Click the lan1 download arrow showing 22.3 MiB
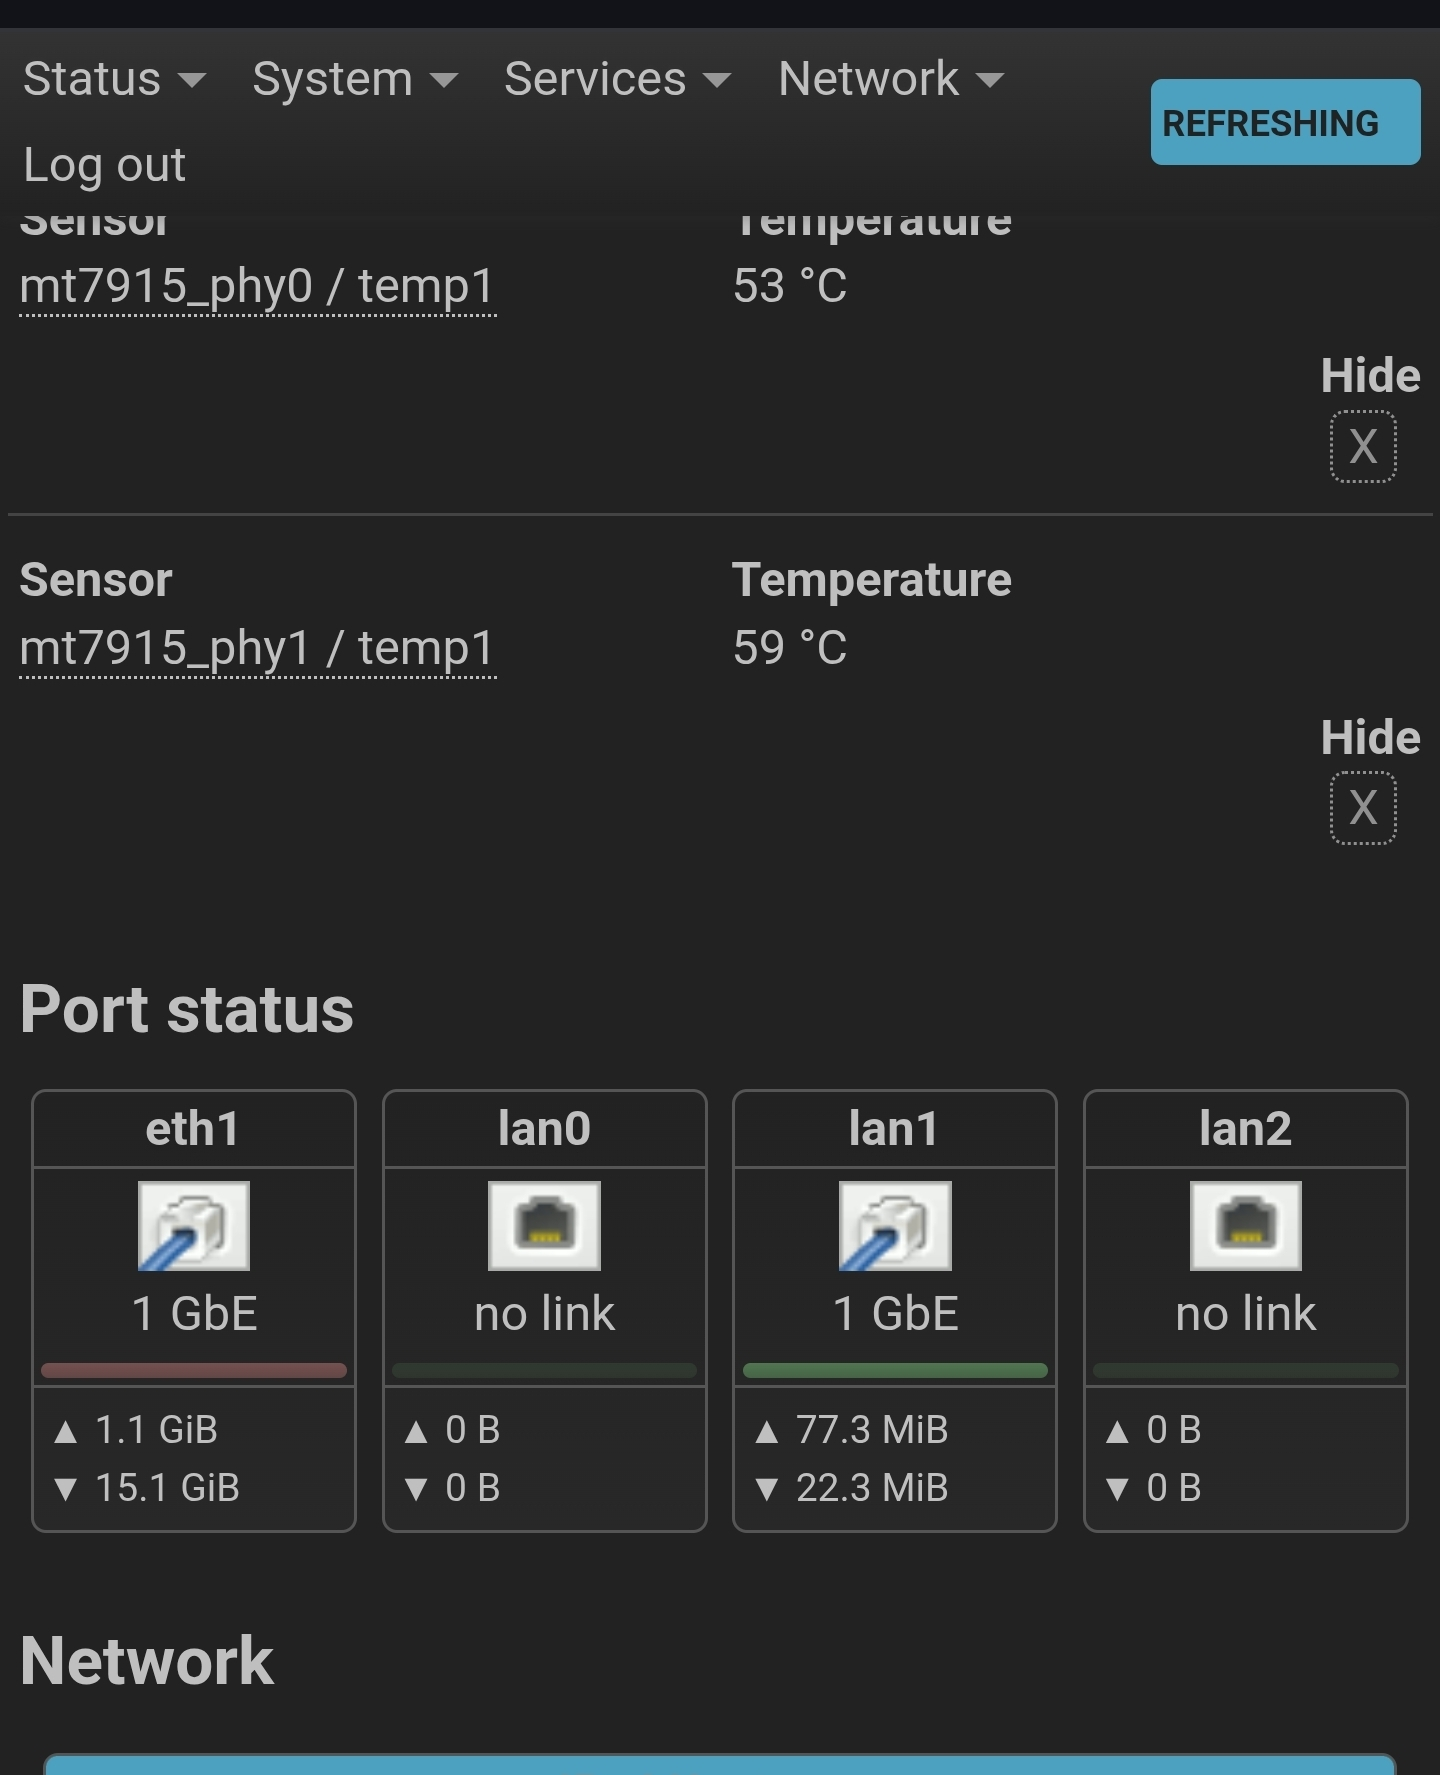The image size is (1440, 1775). point(767,1489)
